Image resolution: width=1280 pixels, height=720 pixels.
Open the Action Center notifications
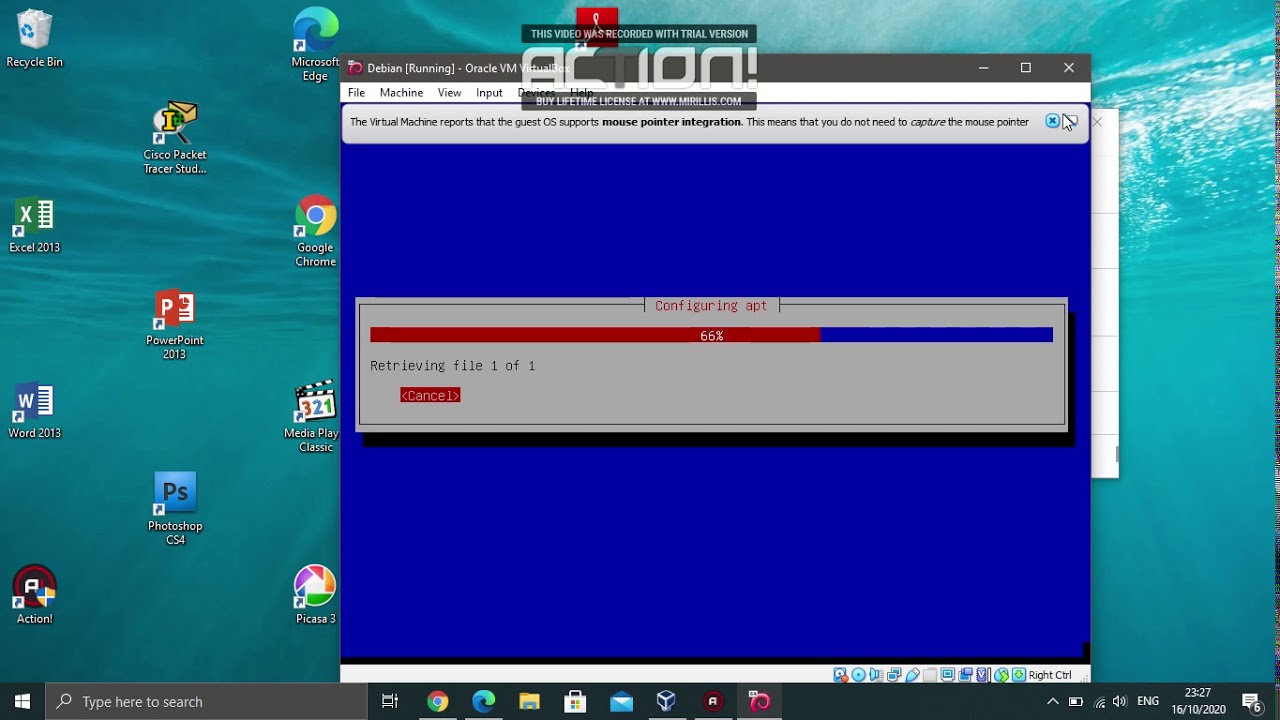pos(1252,702)
